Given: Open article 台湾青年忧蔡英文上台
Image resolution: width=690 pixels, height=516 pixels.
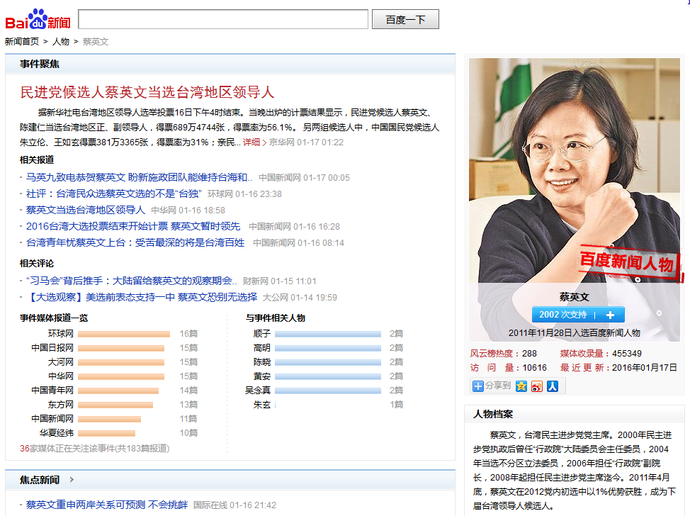Looking at the screenshot, I should (x=135, y=242).
